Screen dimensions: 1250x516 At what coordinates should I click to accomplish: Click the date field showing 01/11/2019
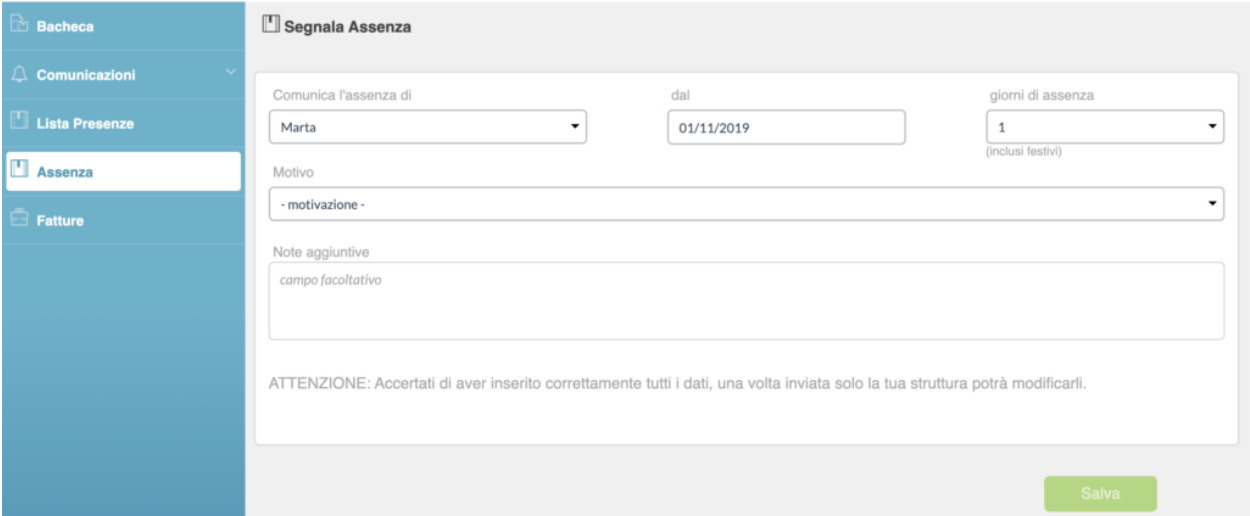pyautogui.click(x=785, y=127)
